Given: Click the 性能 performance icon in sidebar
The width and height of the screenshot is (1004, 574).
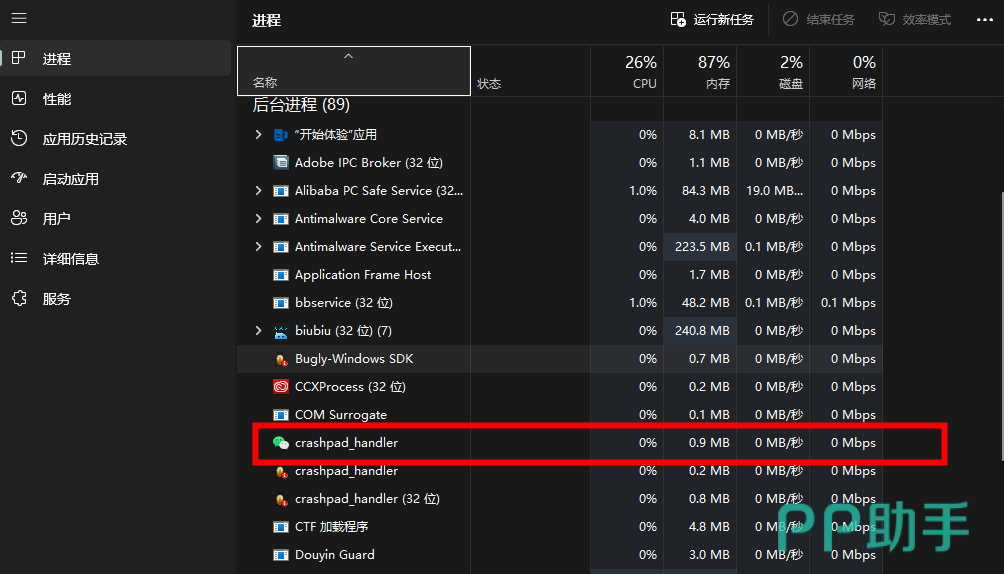Looking at the screenshot, I should tap(19, 99).
